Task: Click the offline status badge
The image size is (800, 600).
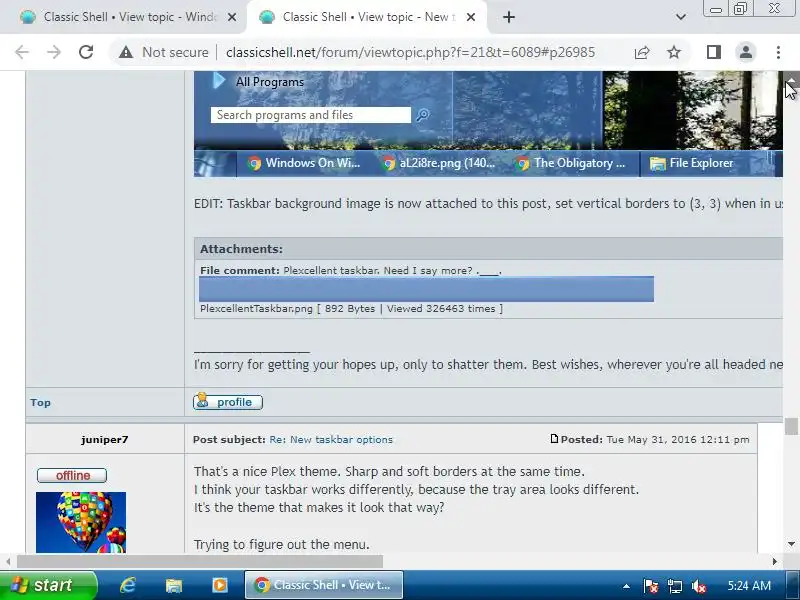Action: pos(72,476)
